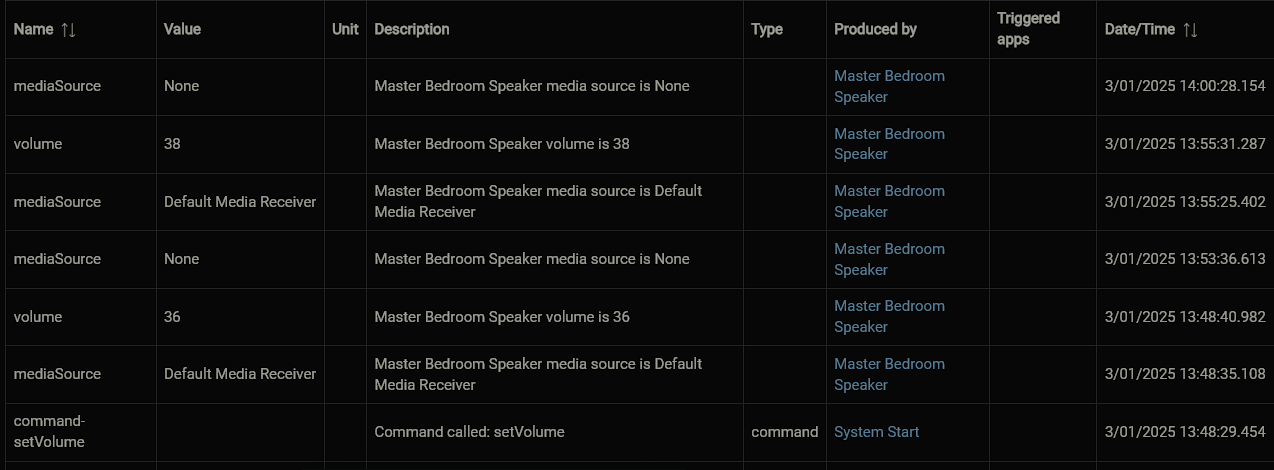Screen dimensions: 1274x470
Task: Click the 13:48:29.454 timestamp cell
Action: click(x=1185, y=432)
